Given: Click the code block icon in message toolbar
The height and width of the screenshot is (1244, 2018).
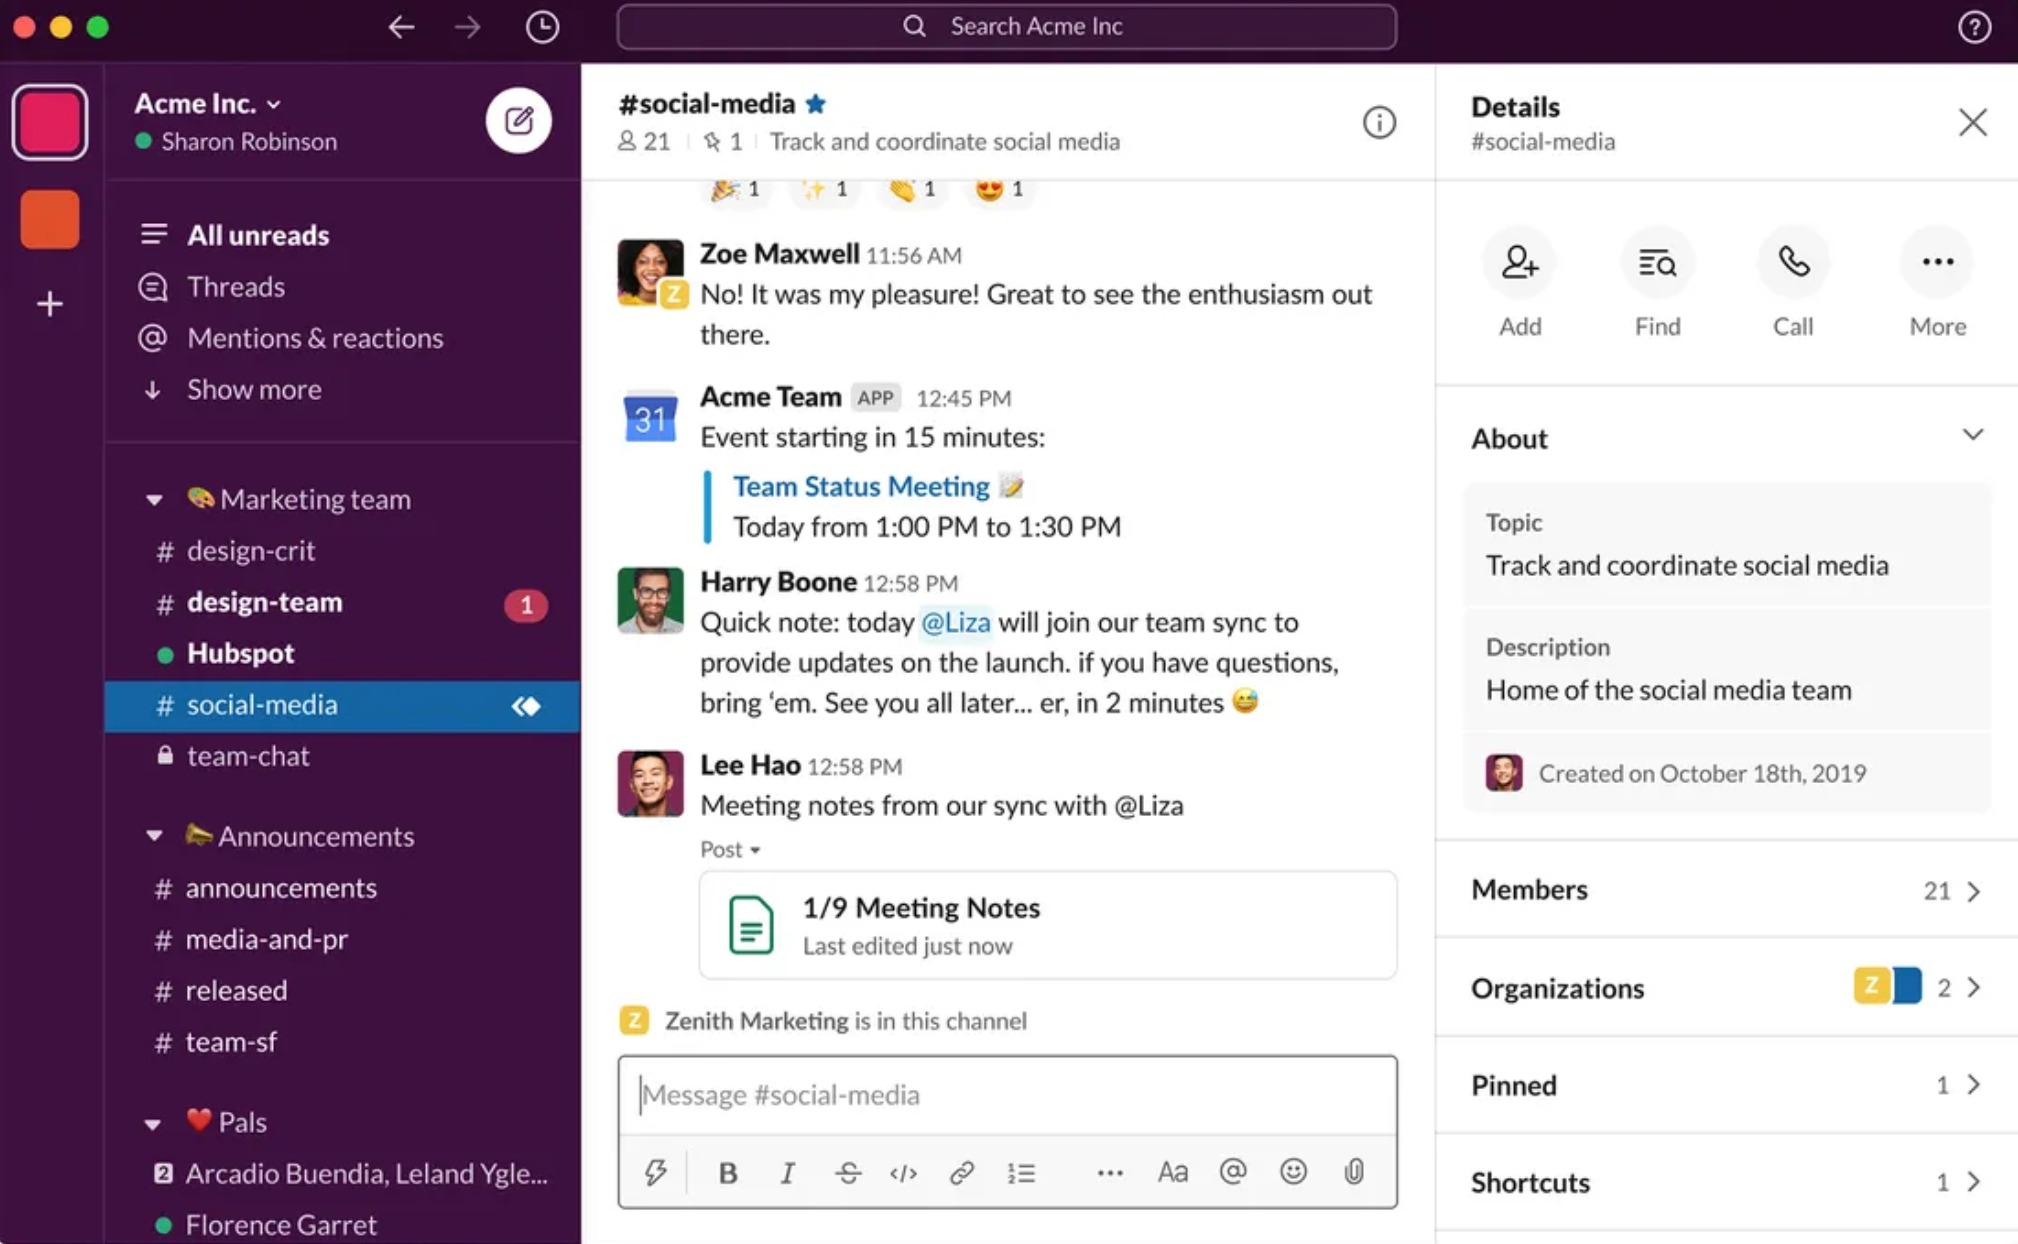Looking at the screenshot, I should [902, 1172].
